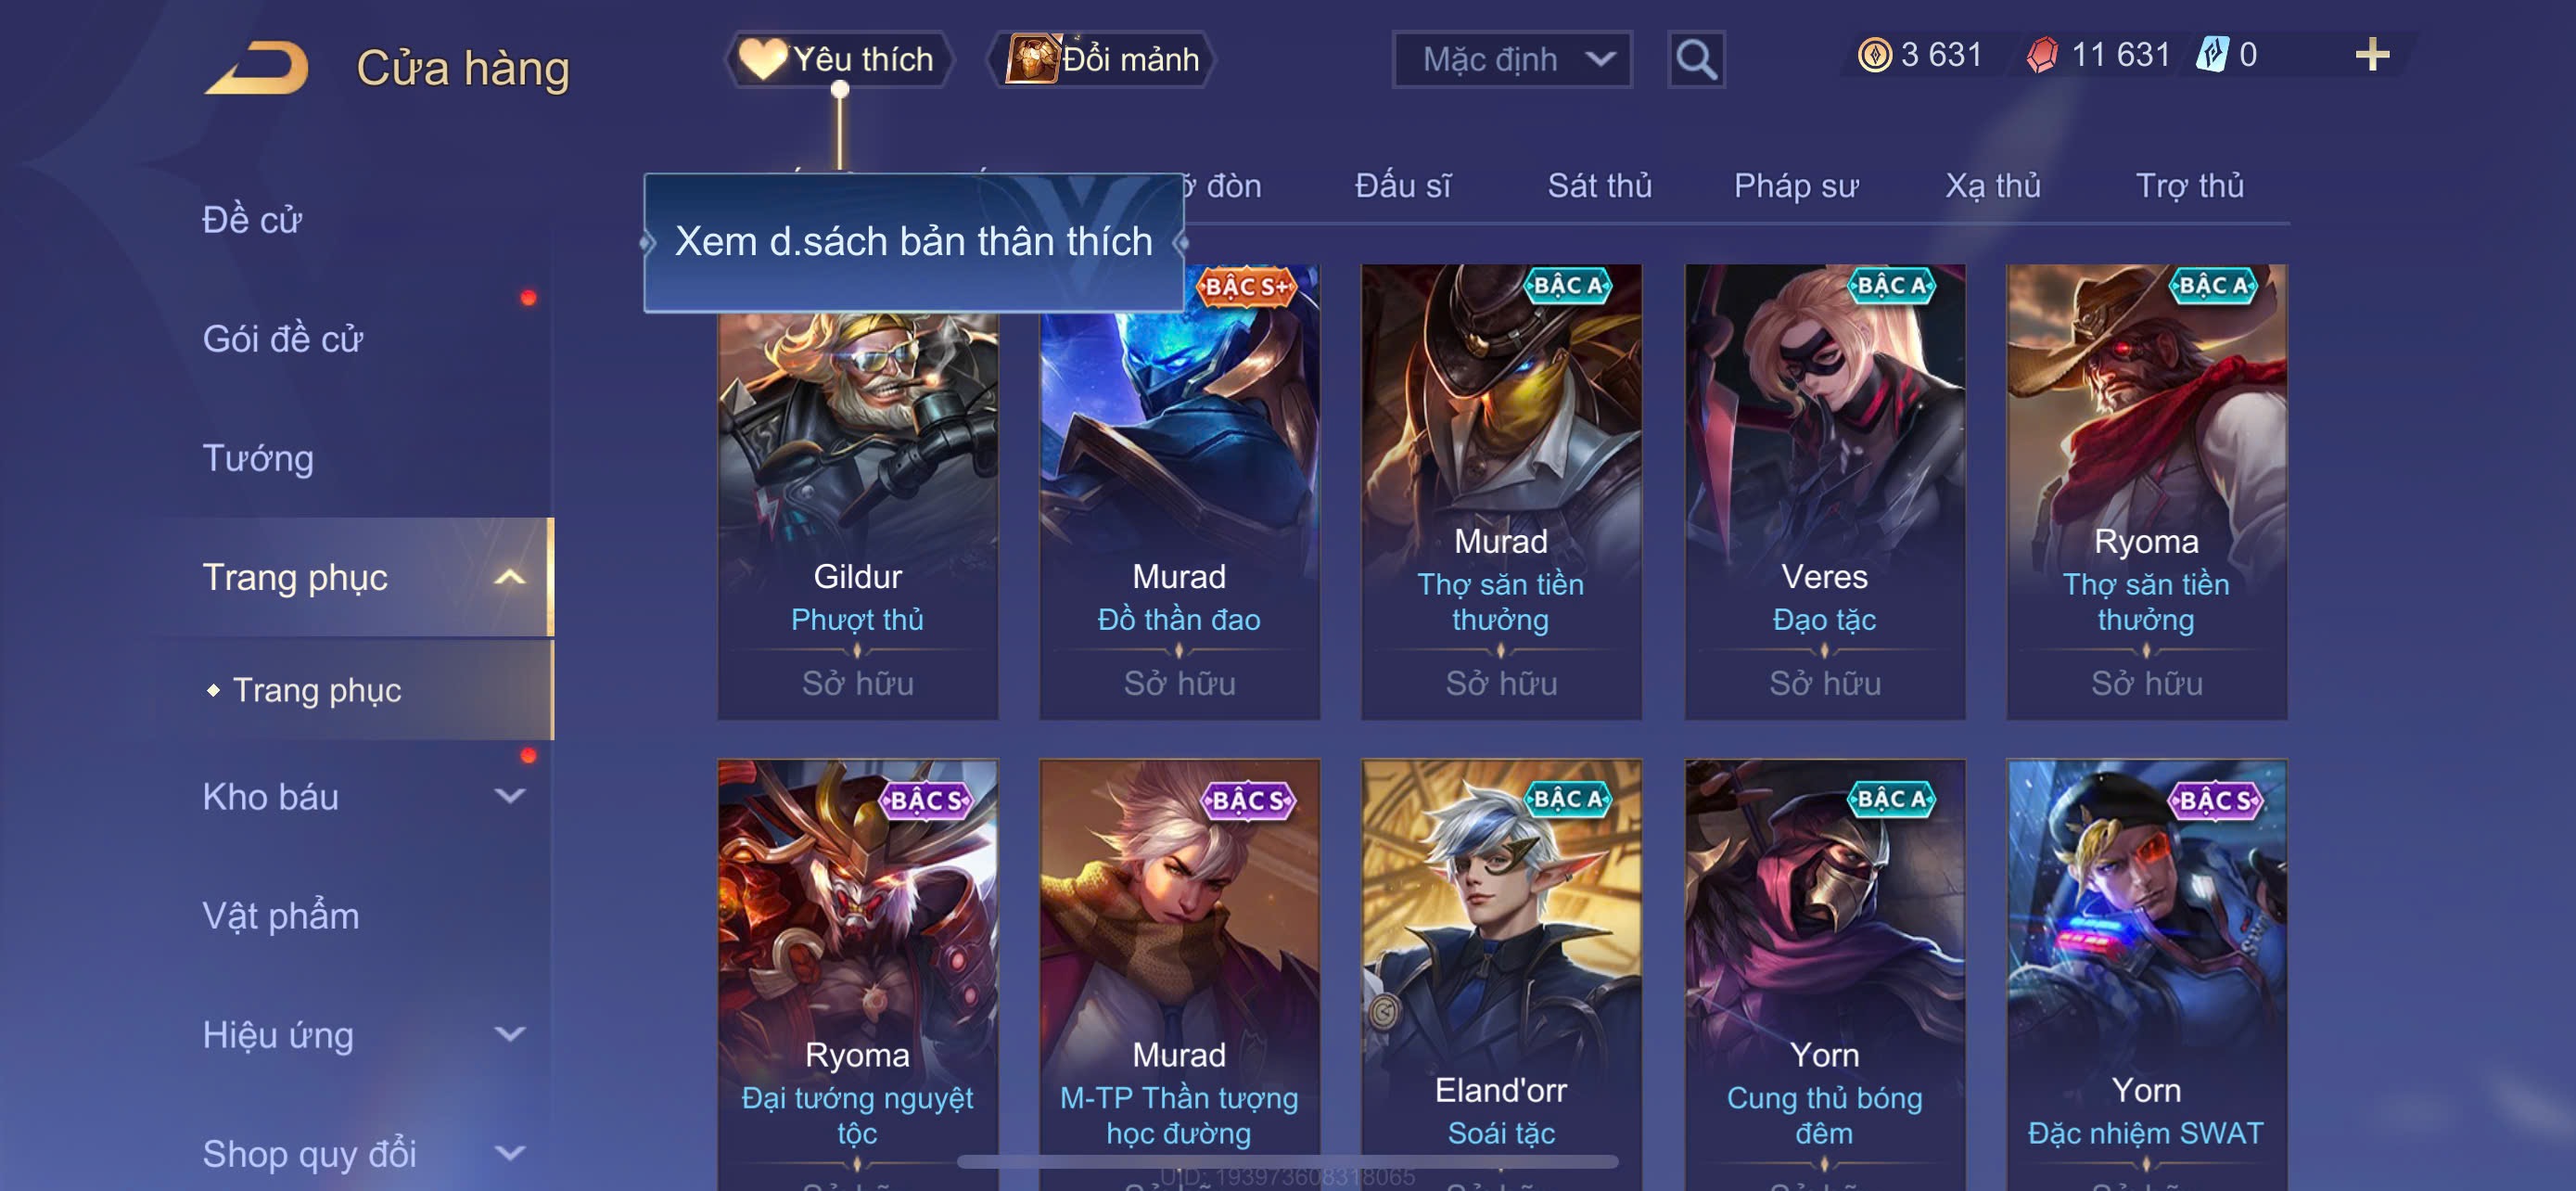Add currency with the plus icon
Screen dimensions: 2576x1191
(x=2371, y=54)
